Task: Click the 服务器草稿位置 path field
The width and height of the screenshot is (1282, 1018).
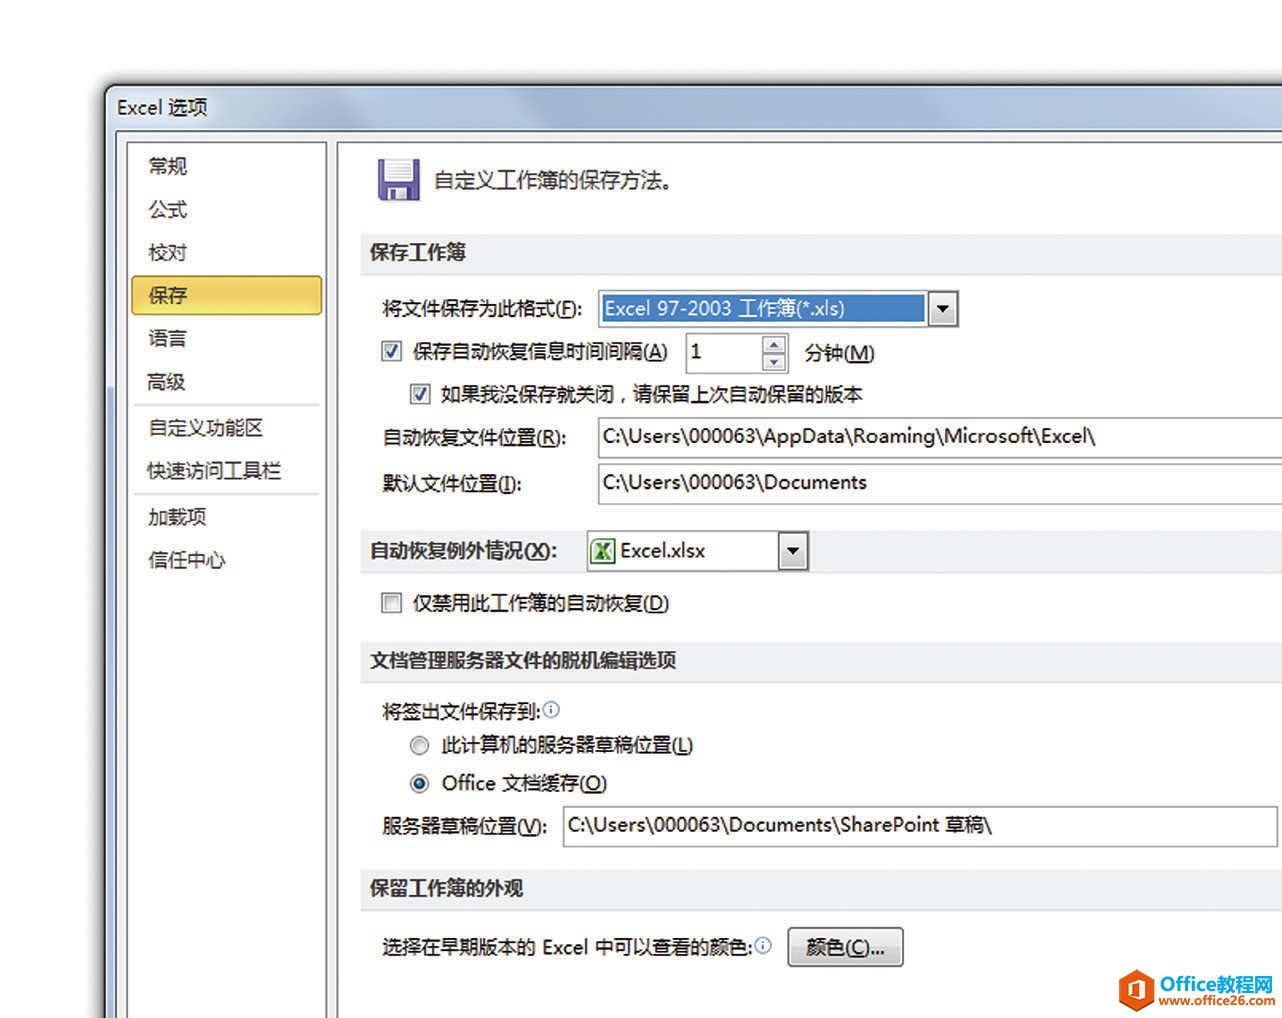Action: [x=920, y=826]
